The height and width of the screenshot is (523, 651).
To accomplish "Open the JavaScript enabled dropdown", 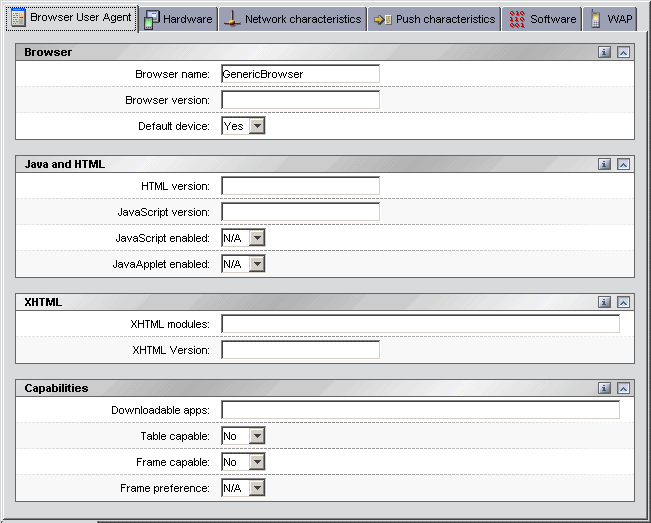I will (x=243, y=238).
